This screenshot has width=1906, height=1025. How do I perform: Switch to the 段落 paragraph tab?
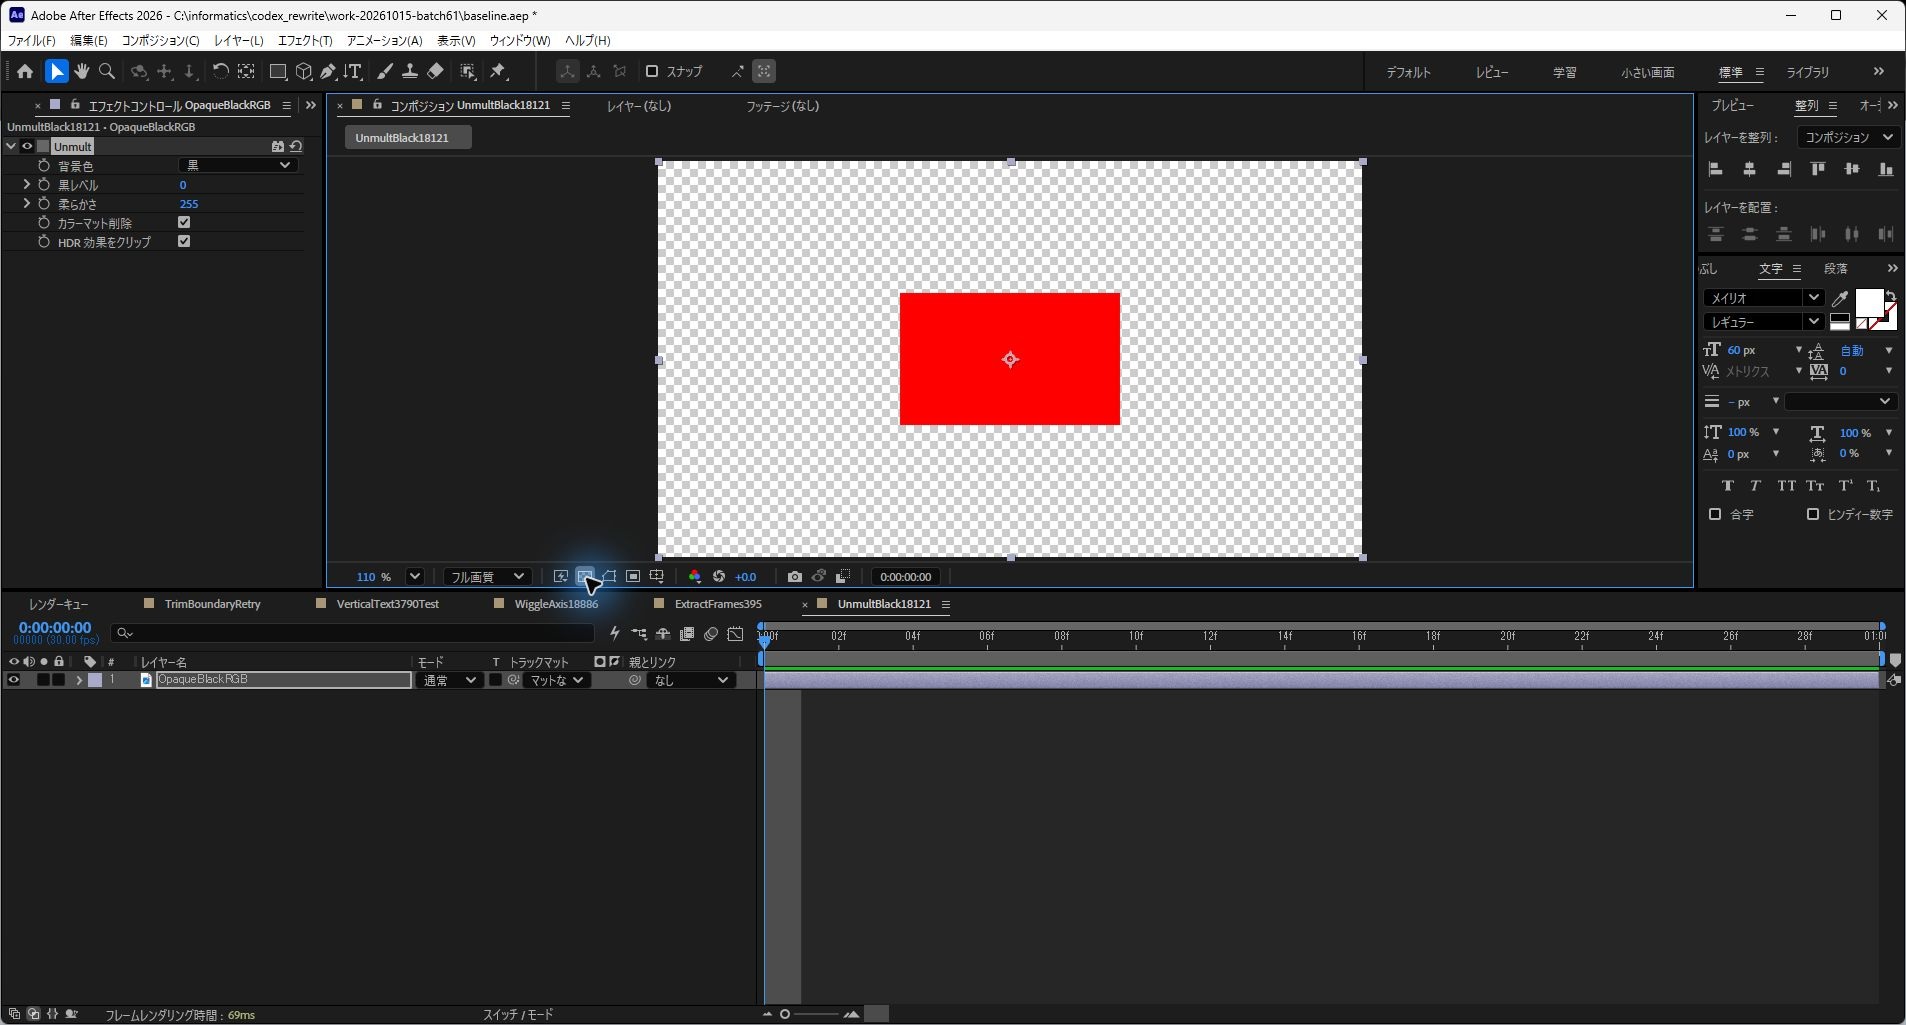[1836, 268]
